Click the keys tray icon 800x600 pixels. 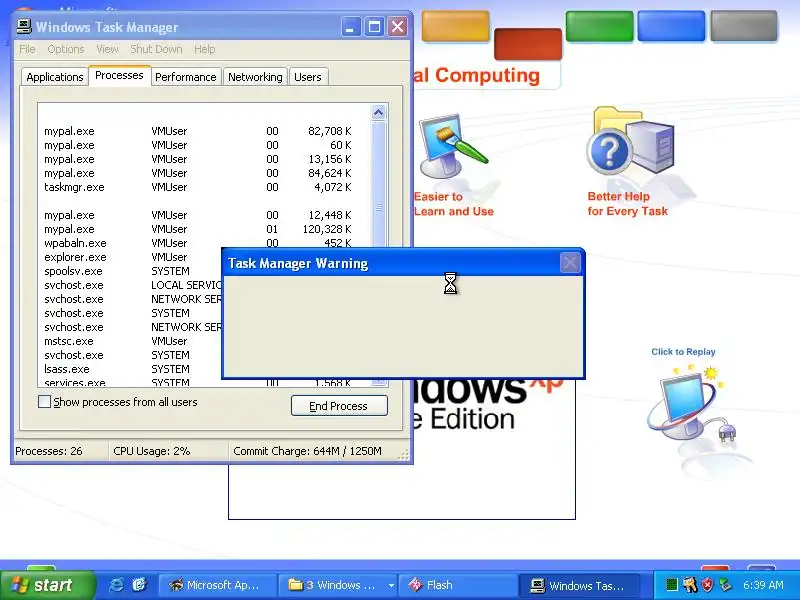(x=690, y=585)
